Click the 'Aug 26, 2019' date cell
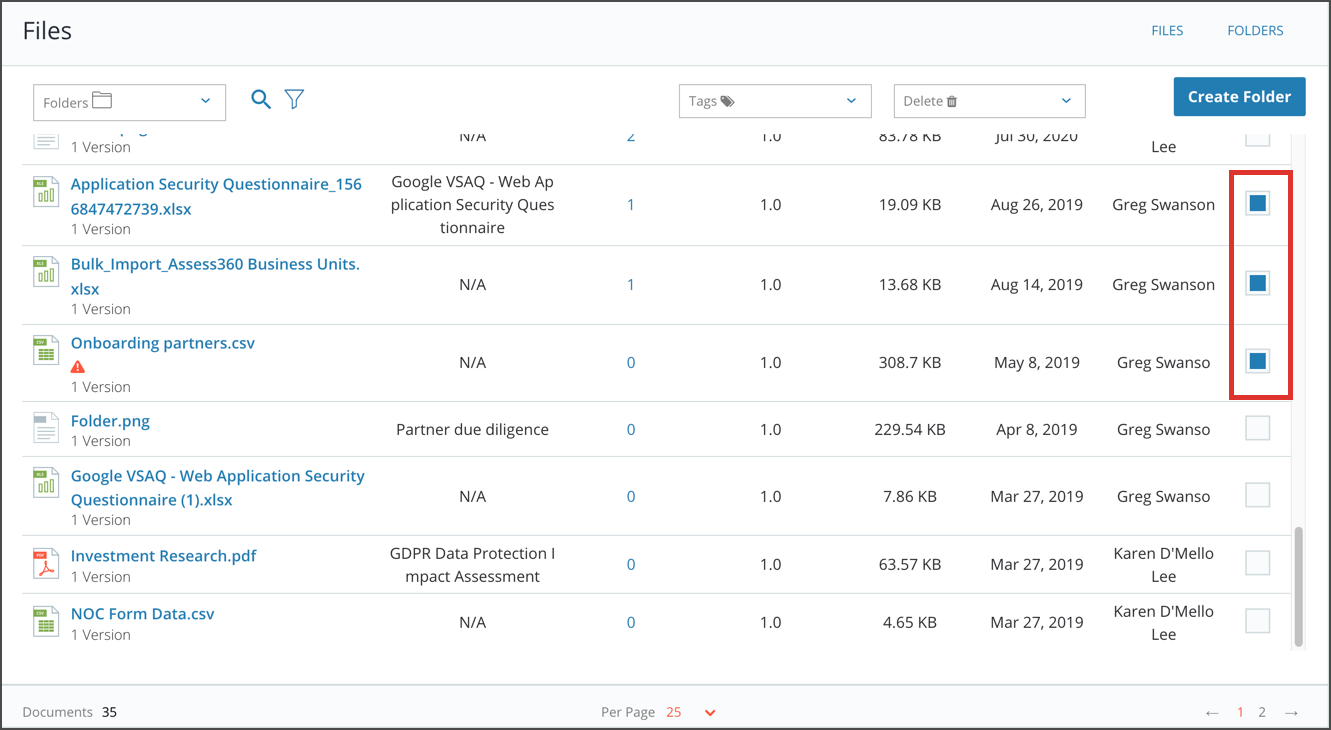The height and width of the screenshot is (730, 1331). pos(1037,205)
